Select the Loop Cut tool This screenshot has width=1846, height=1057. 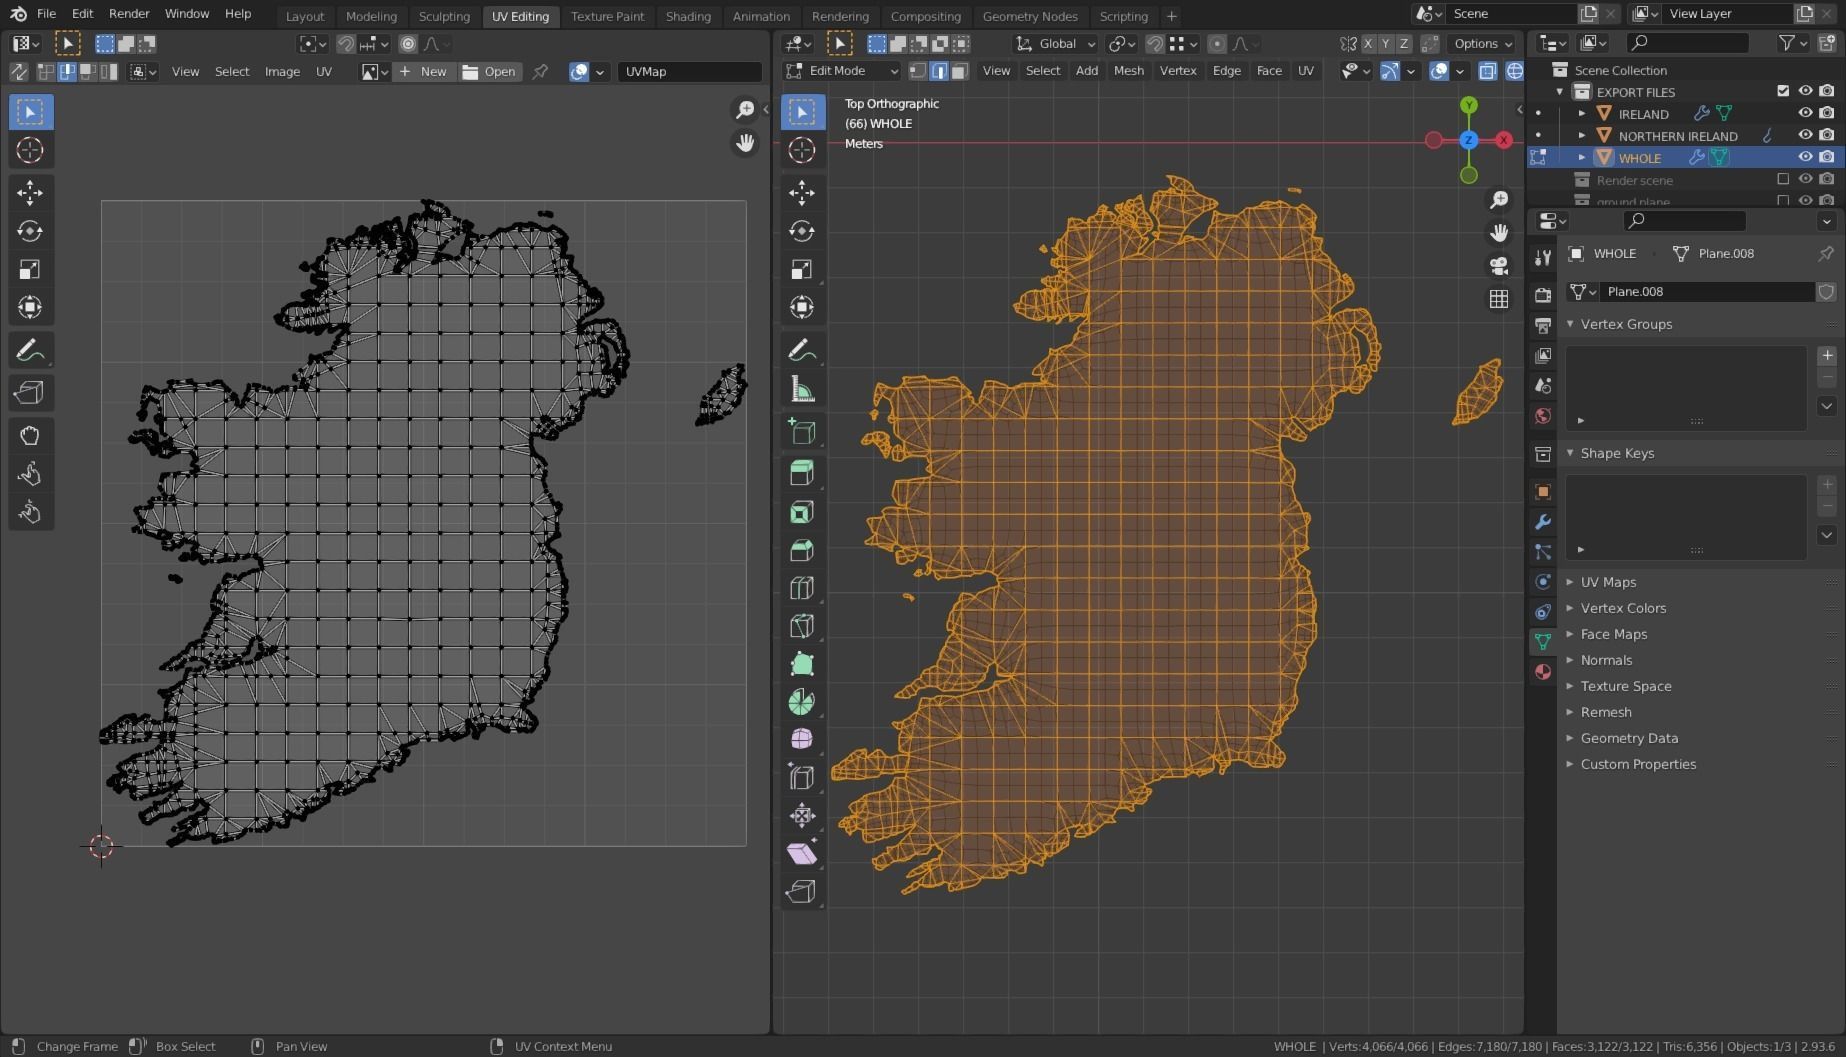(802, 588)
